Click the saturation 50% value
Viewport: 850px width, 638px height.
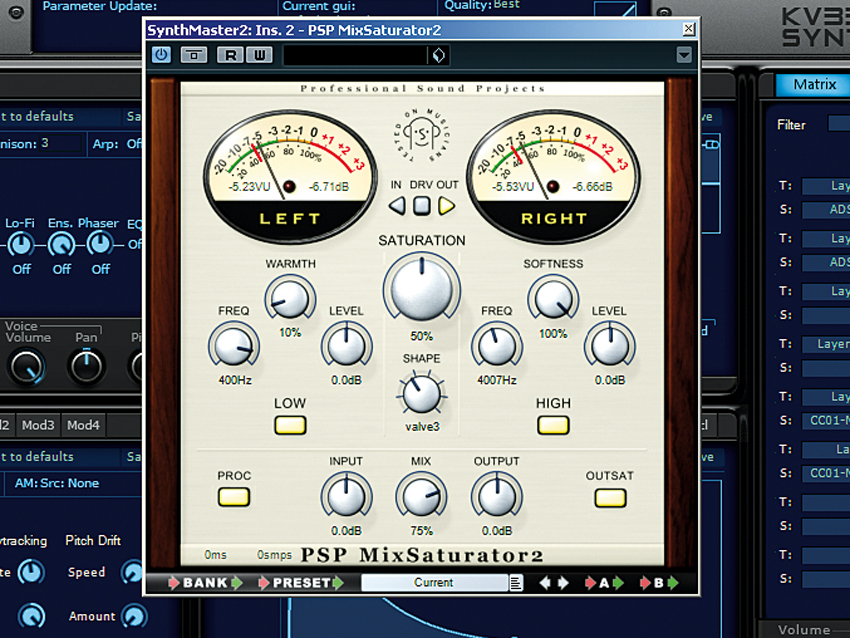pos(422,336)
